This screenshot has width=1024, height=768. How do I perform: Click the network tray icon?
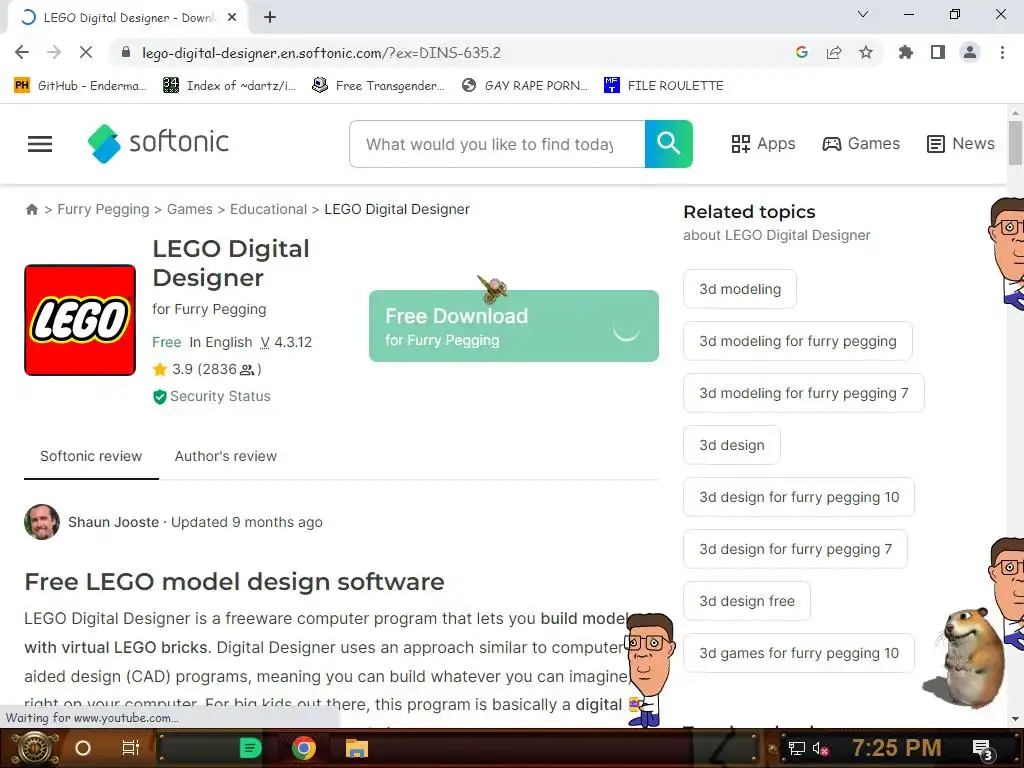(796, 748)
